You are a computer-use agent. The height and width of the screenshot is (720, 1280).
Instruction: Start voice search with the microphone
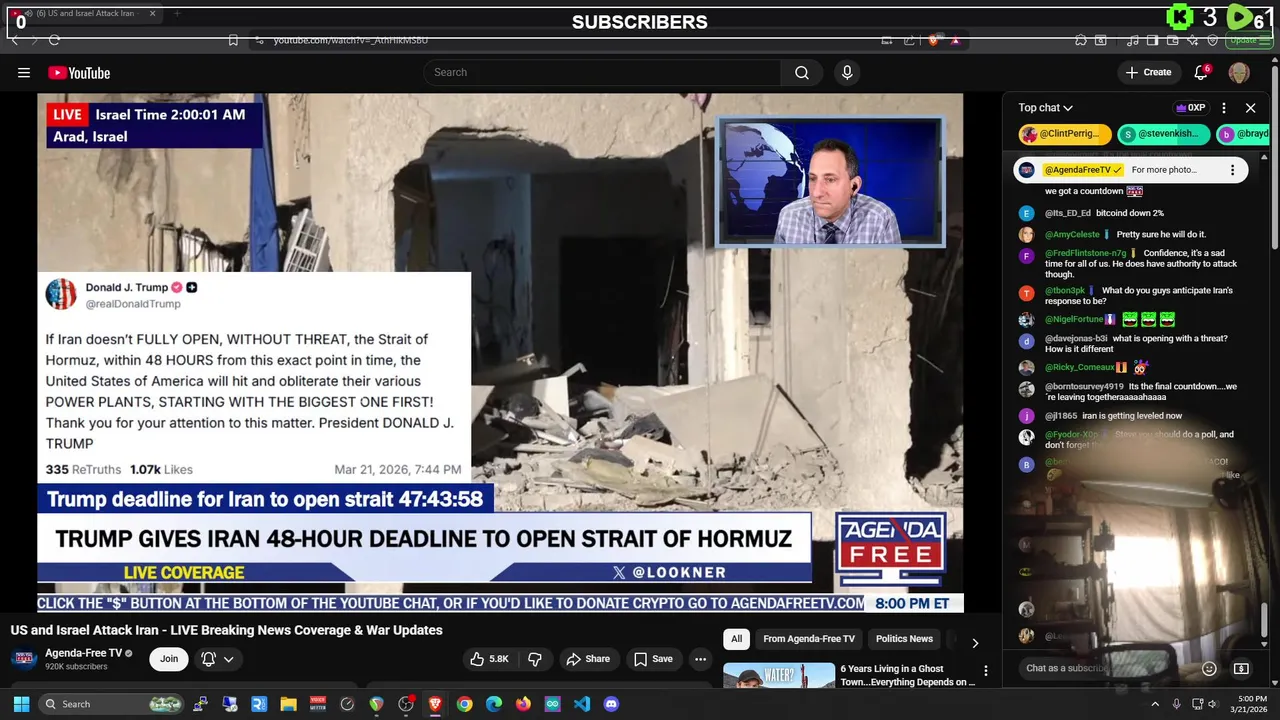(x=847, y=72)
